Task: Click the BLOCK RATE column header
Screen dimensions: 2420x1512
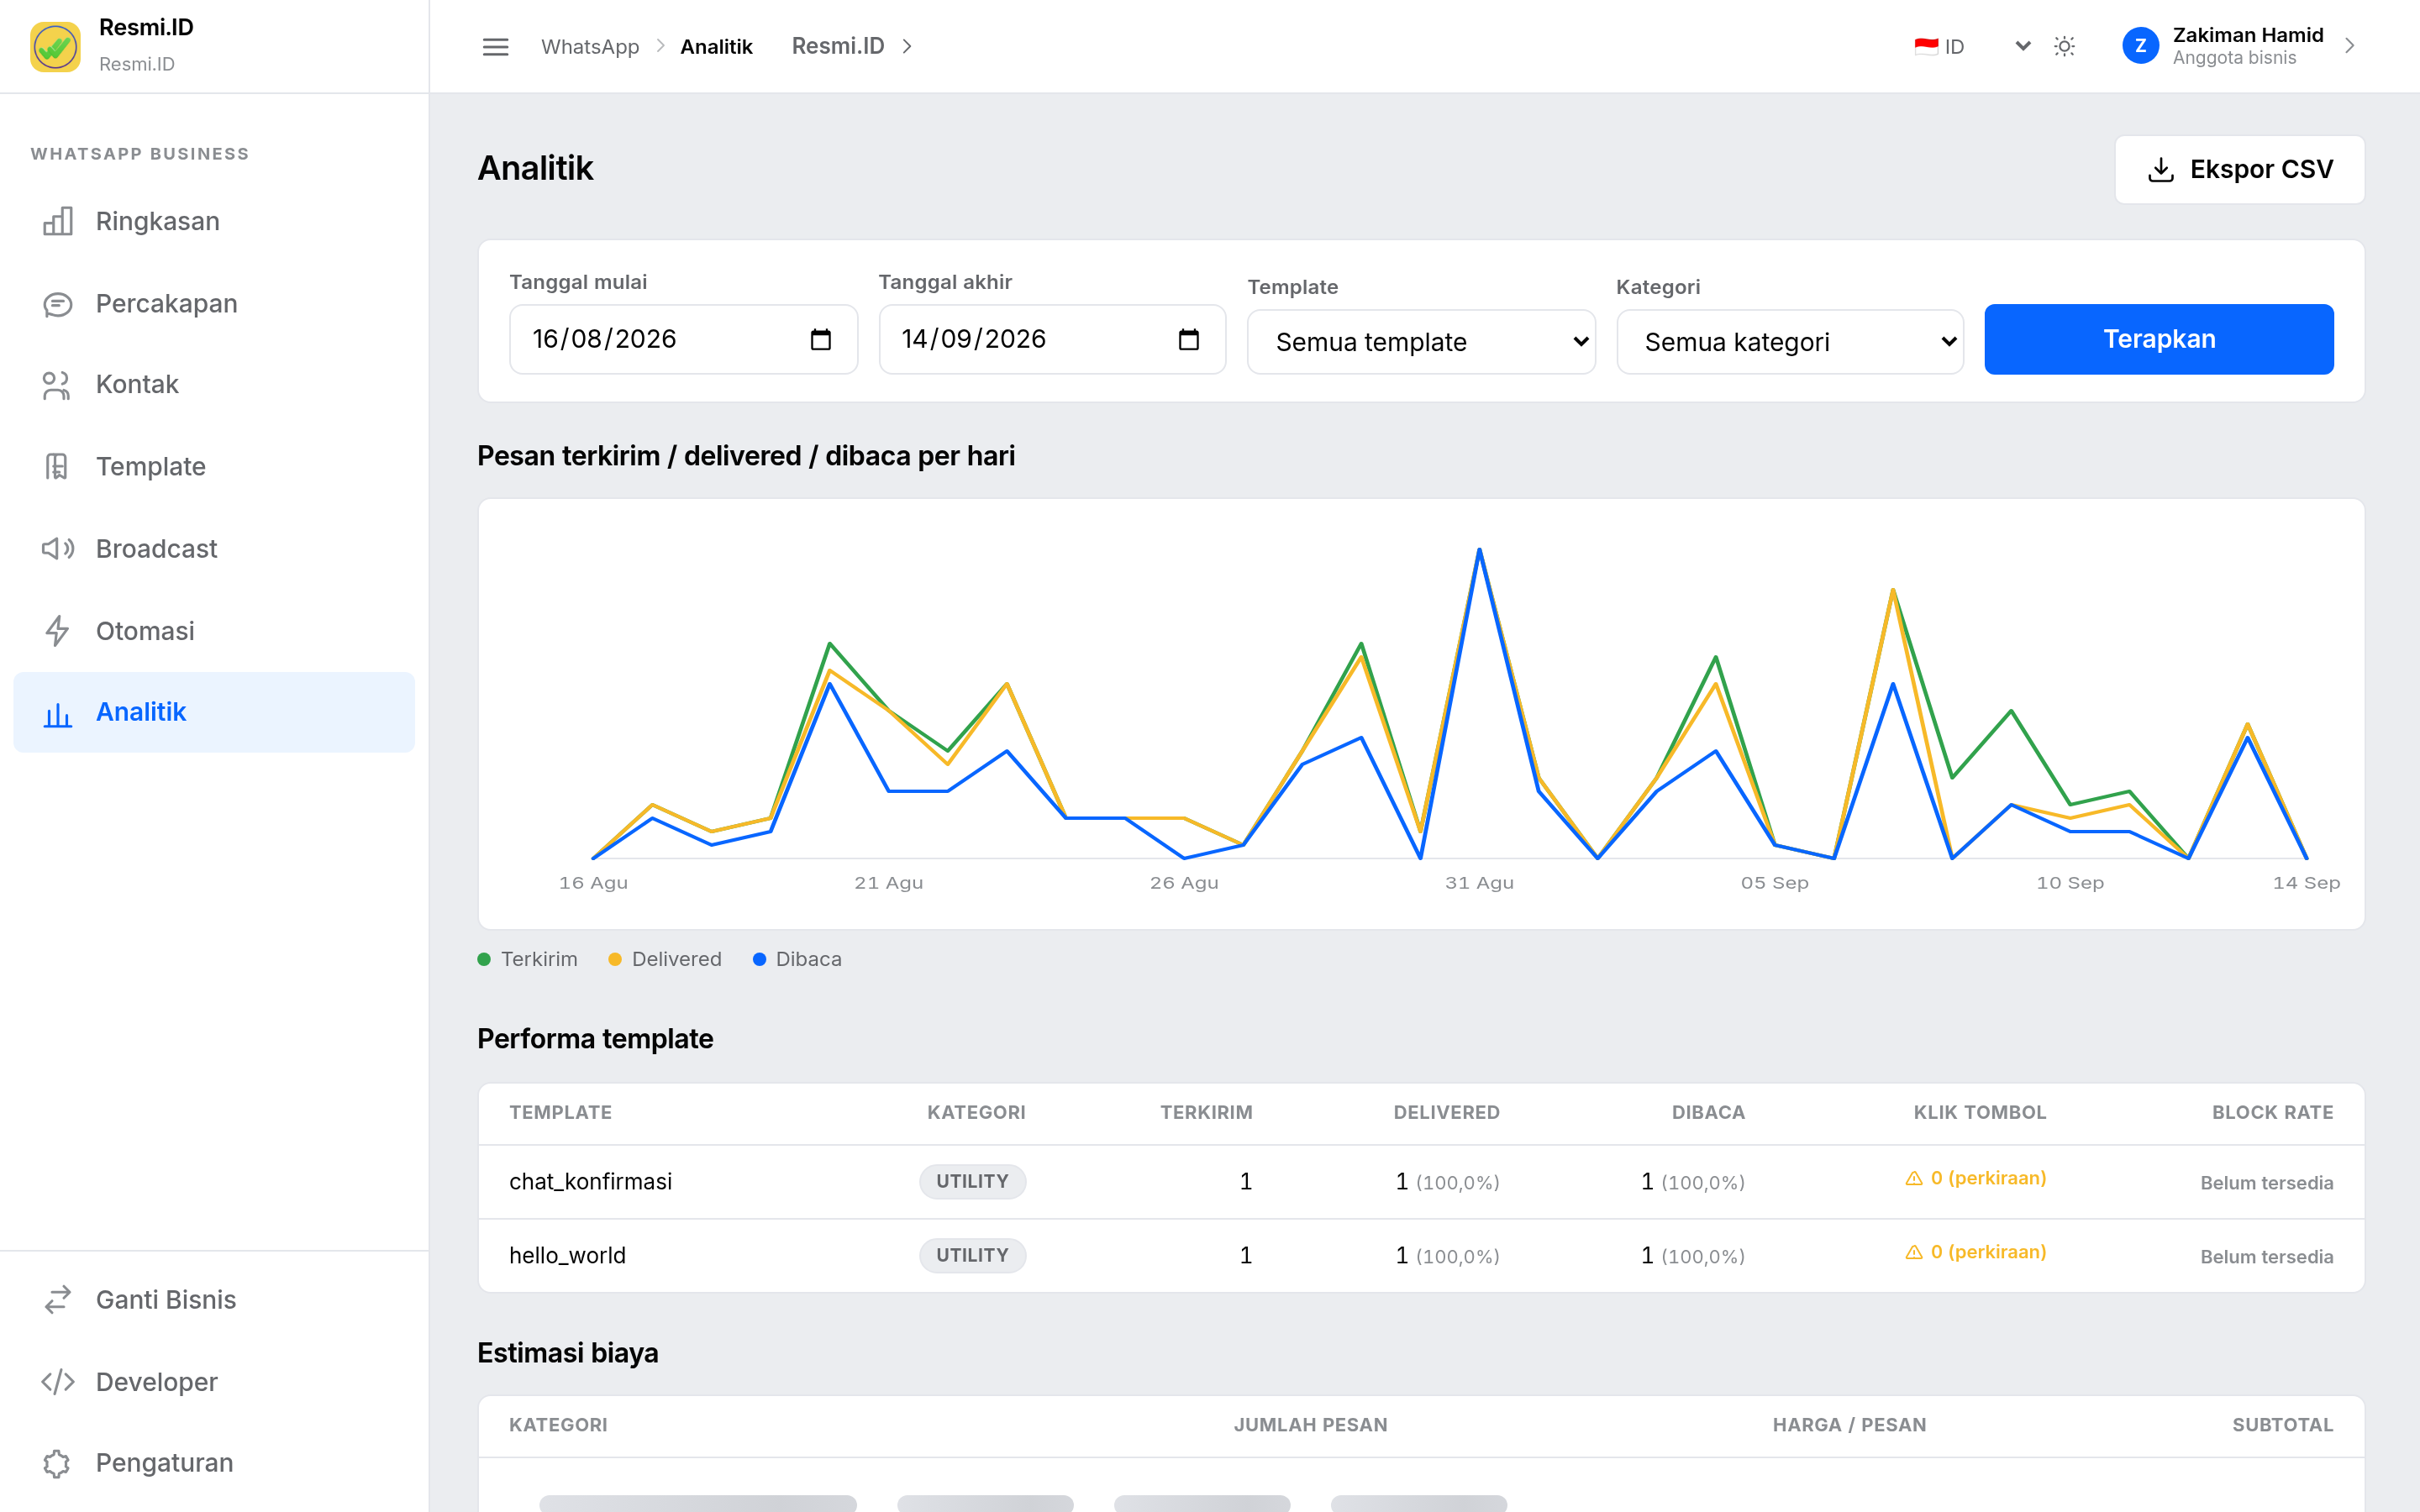Action: click(2272, 1113)
